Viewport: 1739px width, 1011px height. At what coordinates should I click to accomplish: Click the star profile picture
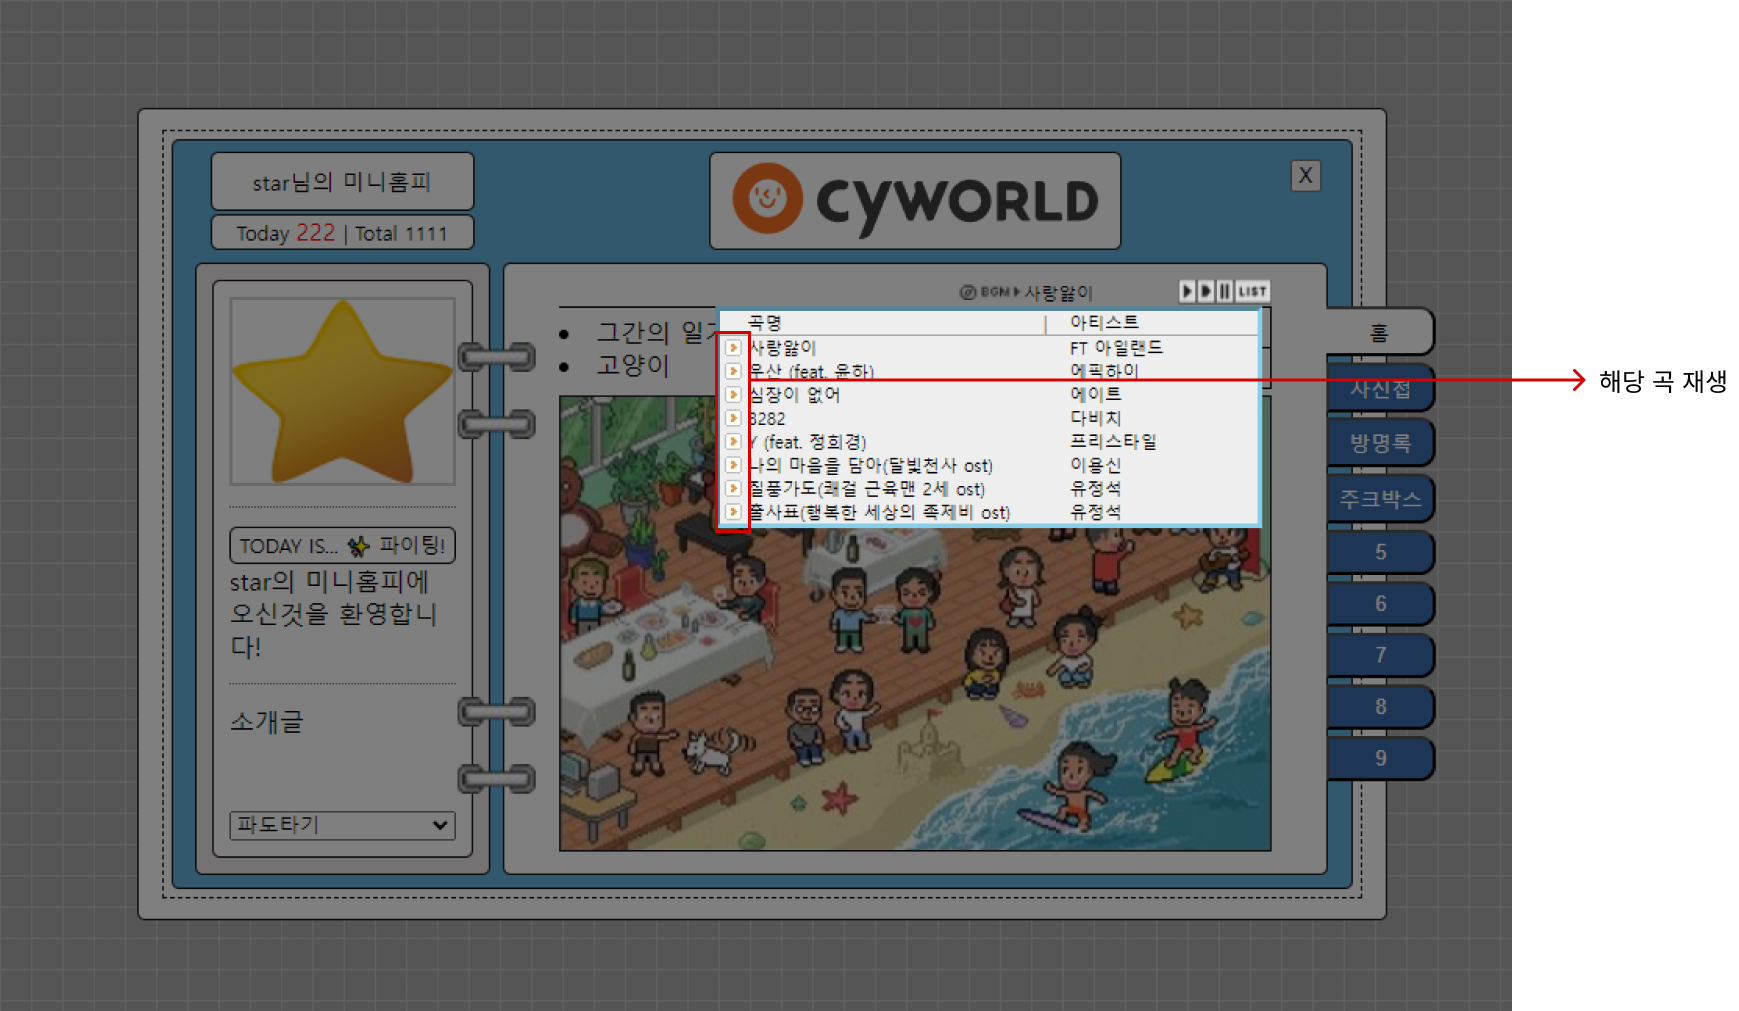point(342,391)
